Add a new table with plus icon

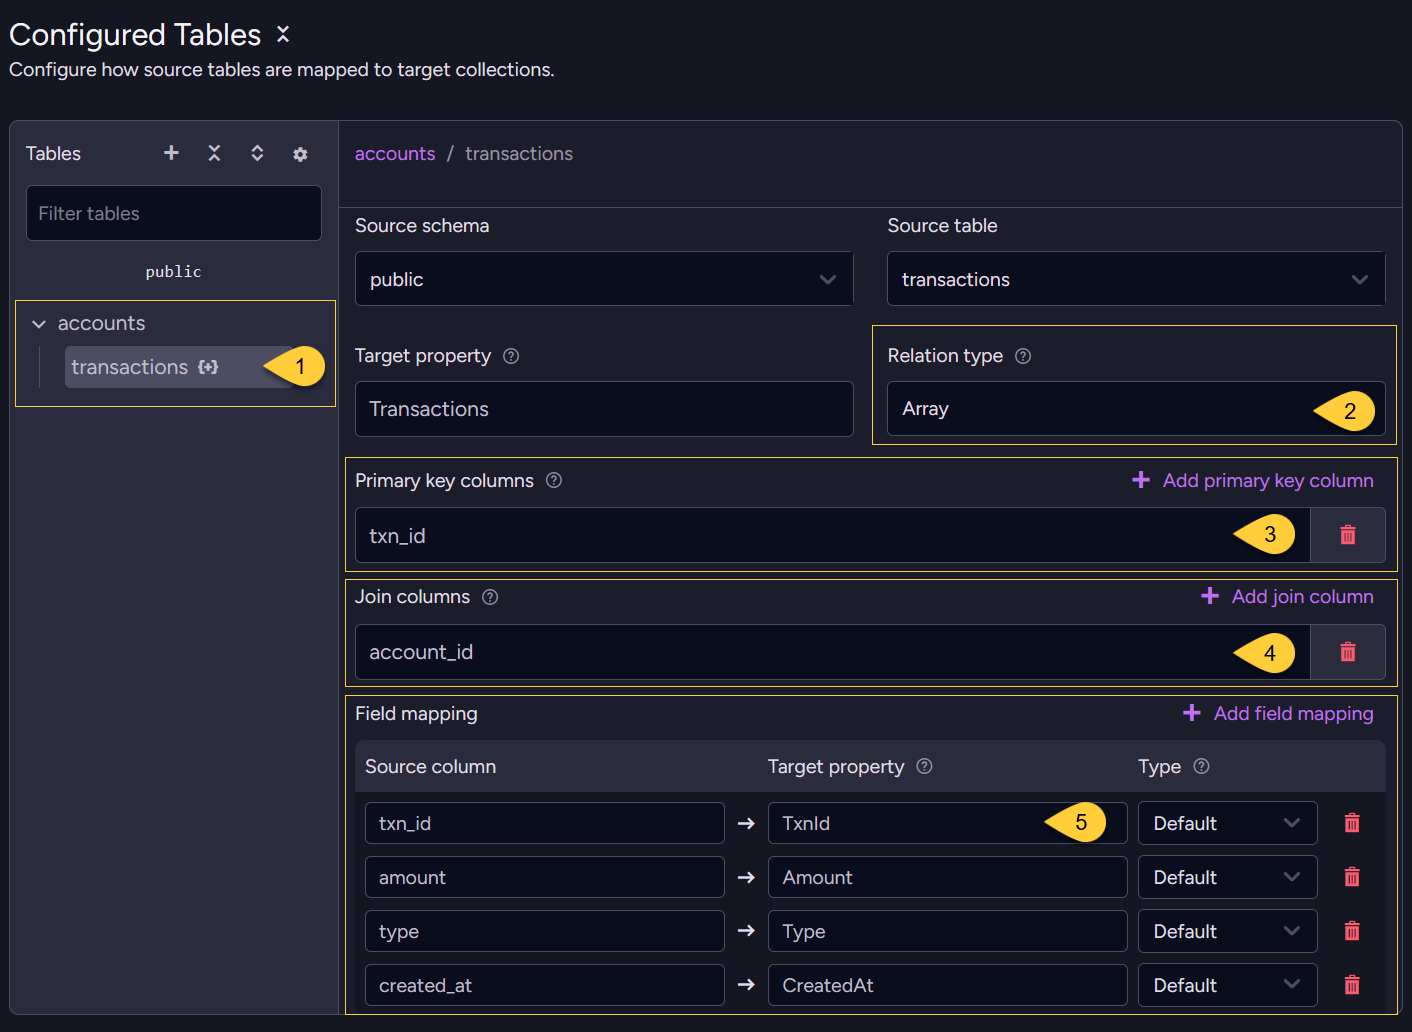click(172, 152)
